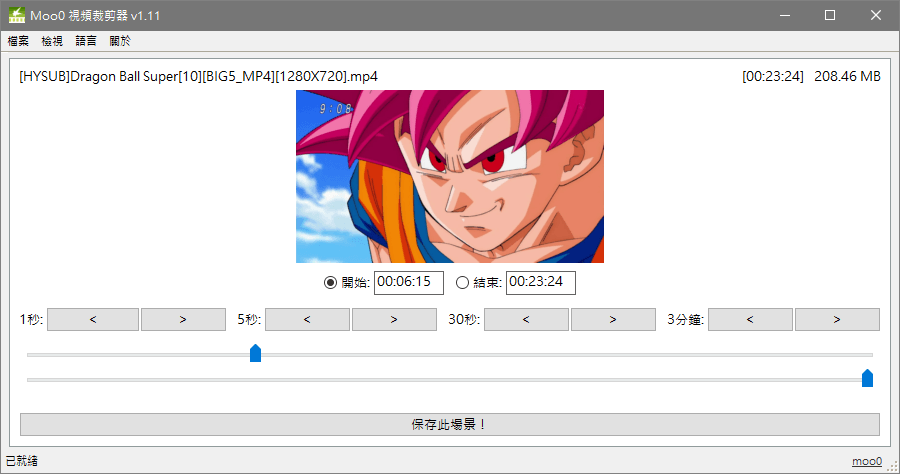Screen dimensions: 900x474
Task: Click the video preview thumbnail
Action: [x=450, y=176]
